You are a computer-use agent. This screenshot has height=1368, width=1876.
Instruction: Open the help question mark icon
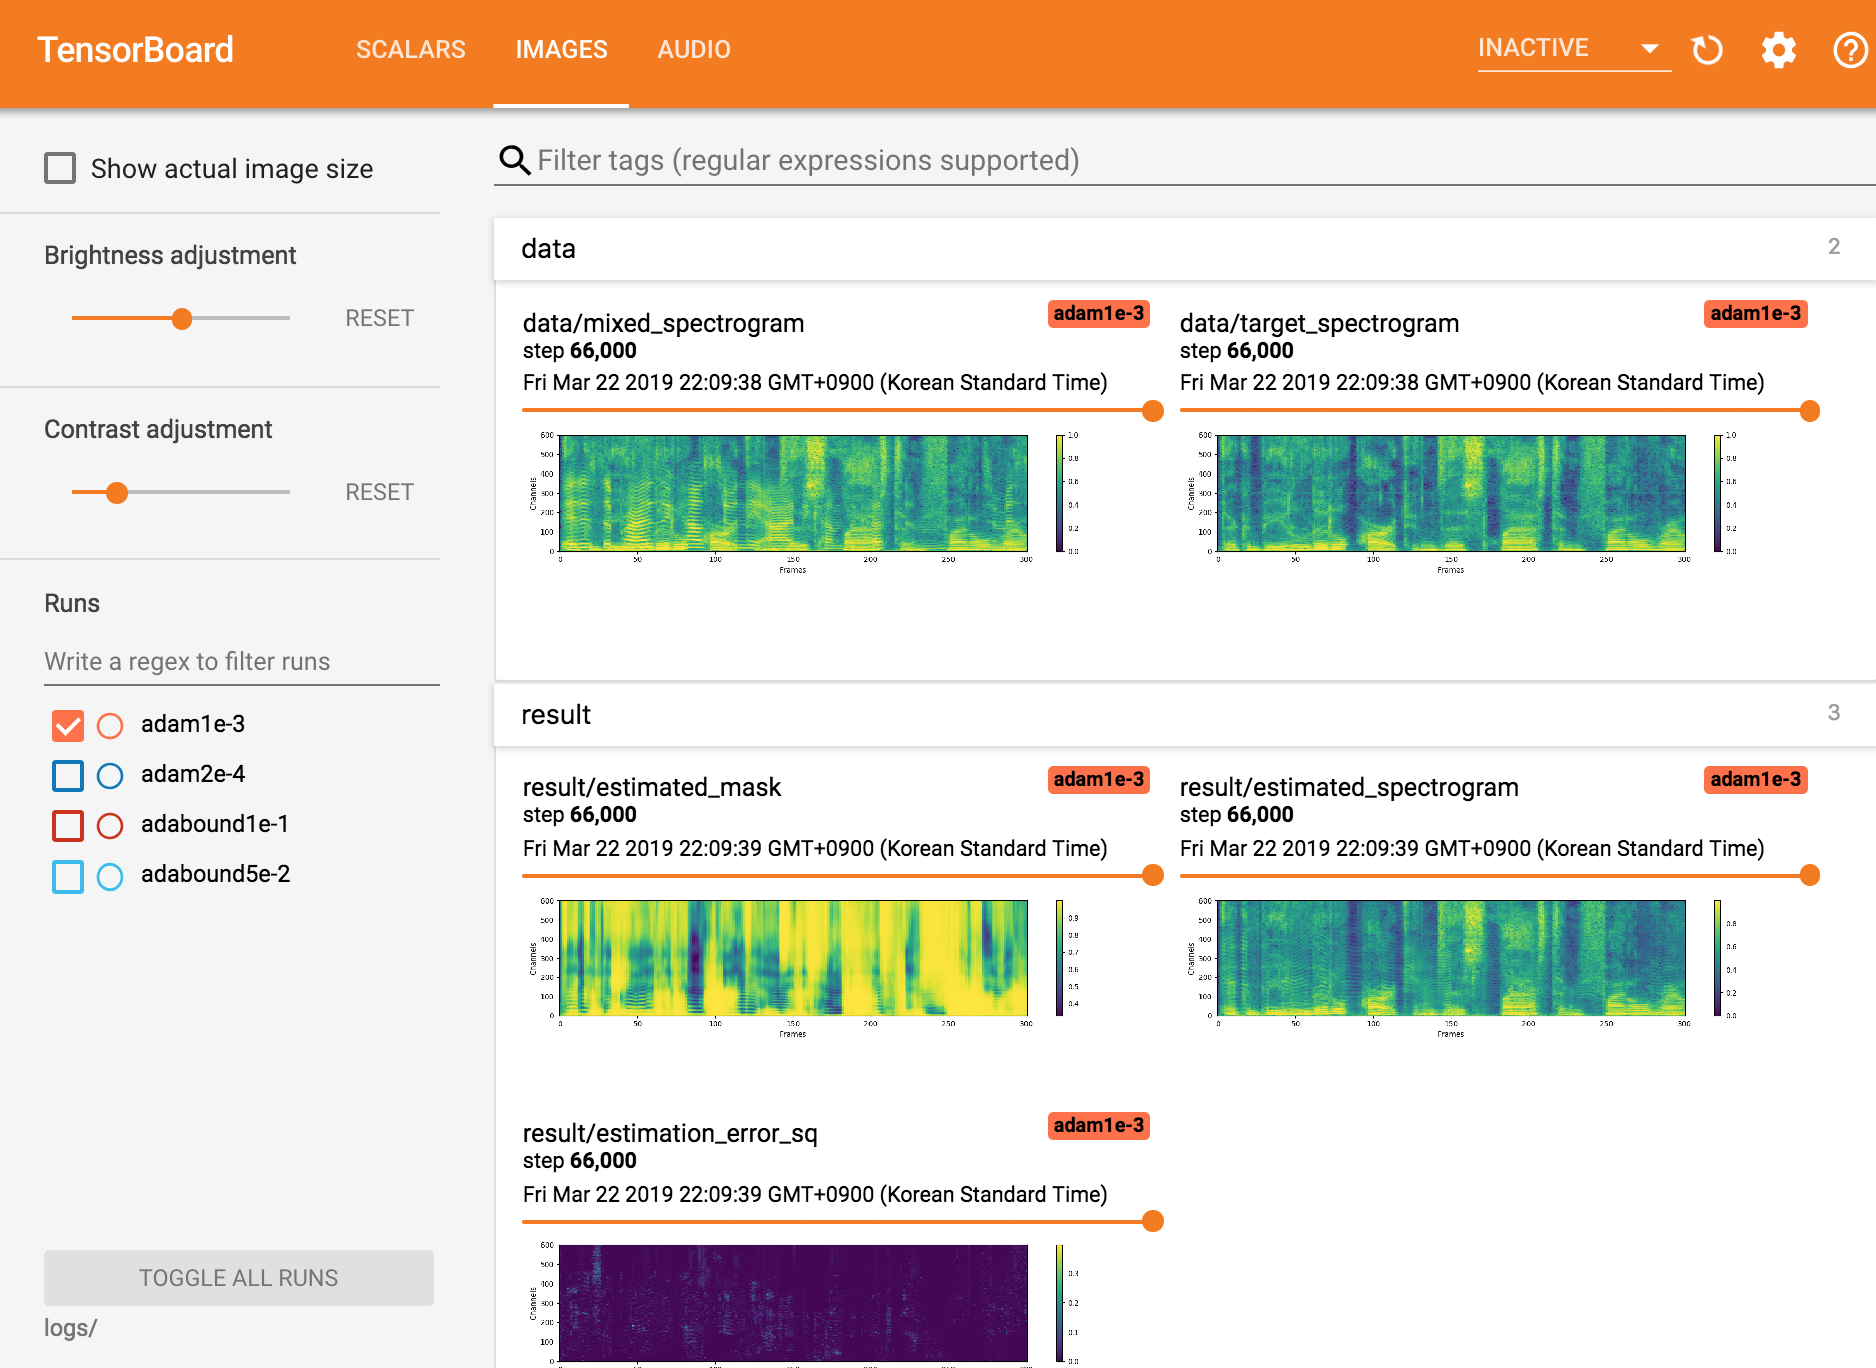(1849, 49)
